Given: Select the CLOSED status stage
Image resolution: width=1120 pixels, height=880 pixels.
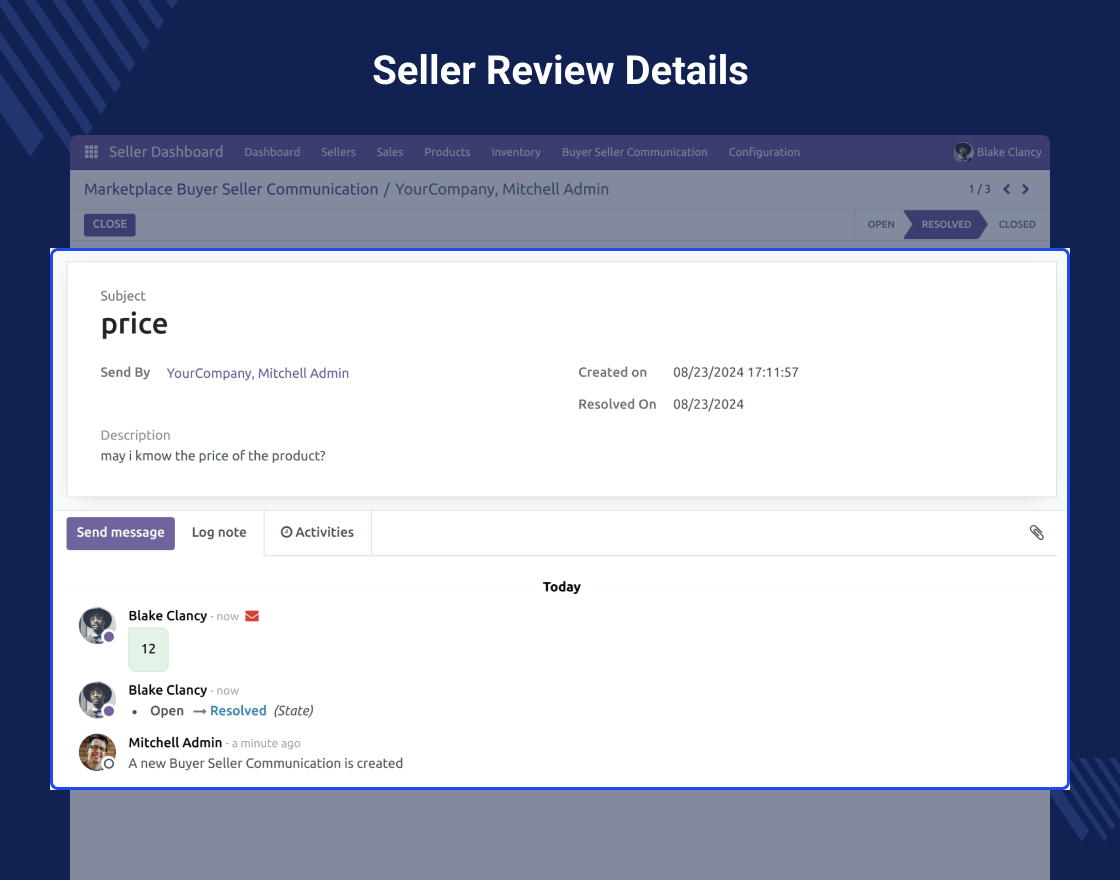Looking at the screenshot, I should 1017,224.
